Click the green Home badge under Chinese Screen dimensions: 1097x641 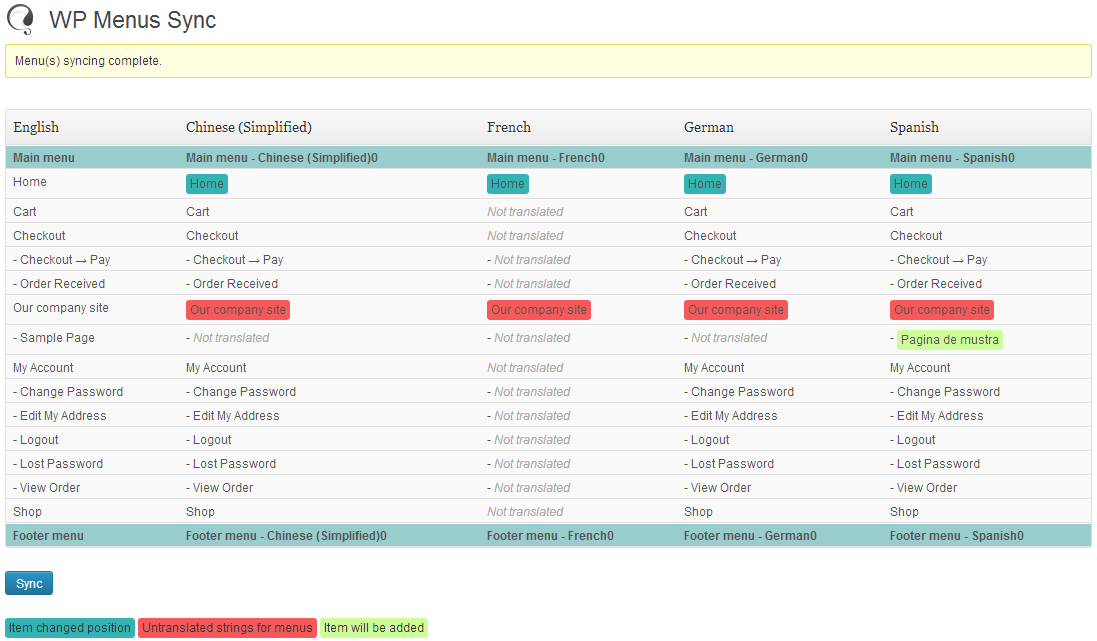(x=207, y=184)
